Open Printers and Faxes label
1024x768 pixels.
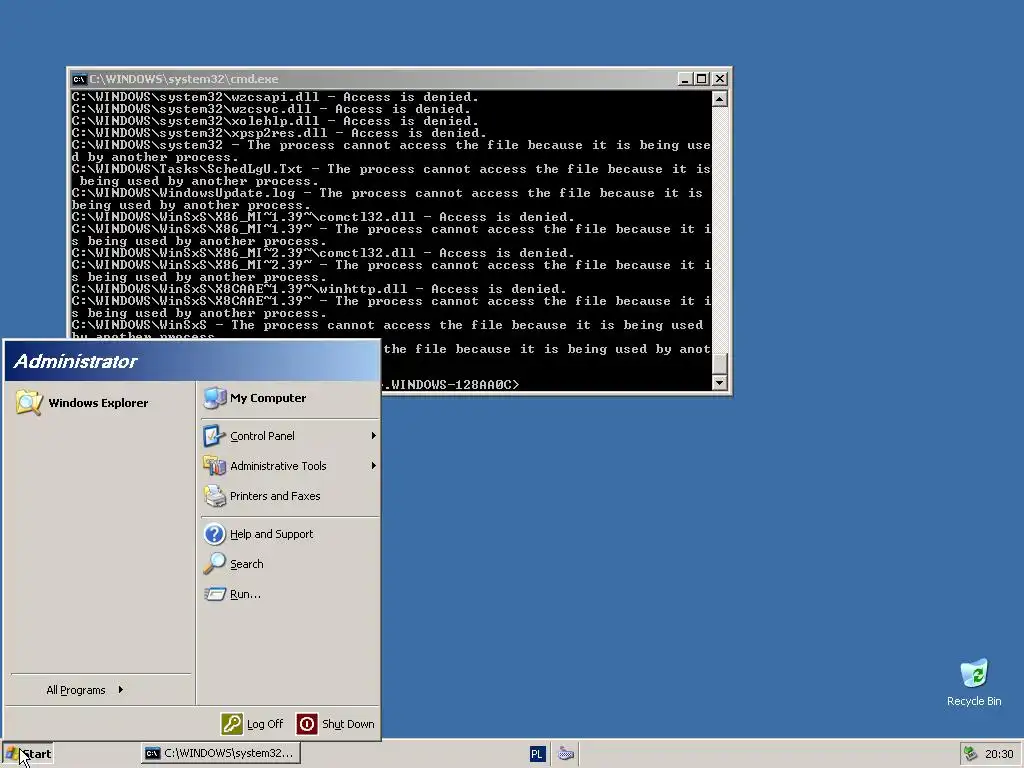tap(275, 496)
